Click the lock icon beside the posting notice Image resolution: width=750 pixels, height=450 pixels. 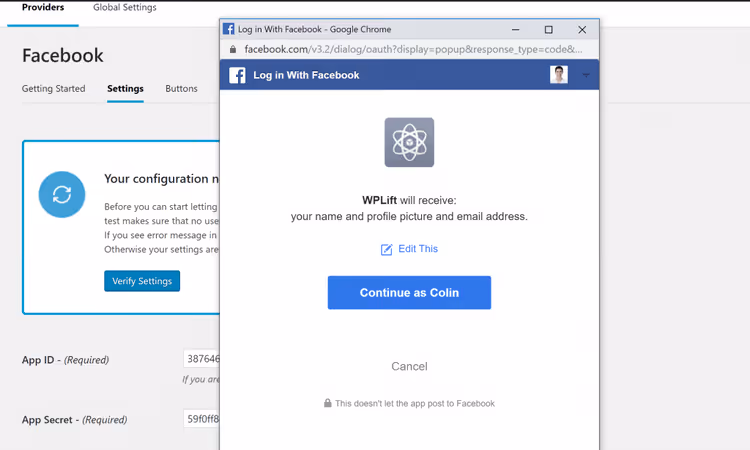point(328,403)
